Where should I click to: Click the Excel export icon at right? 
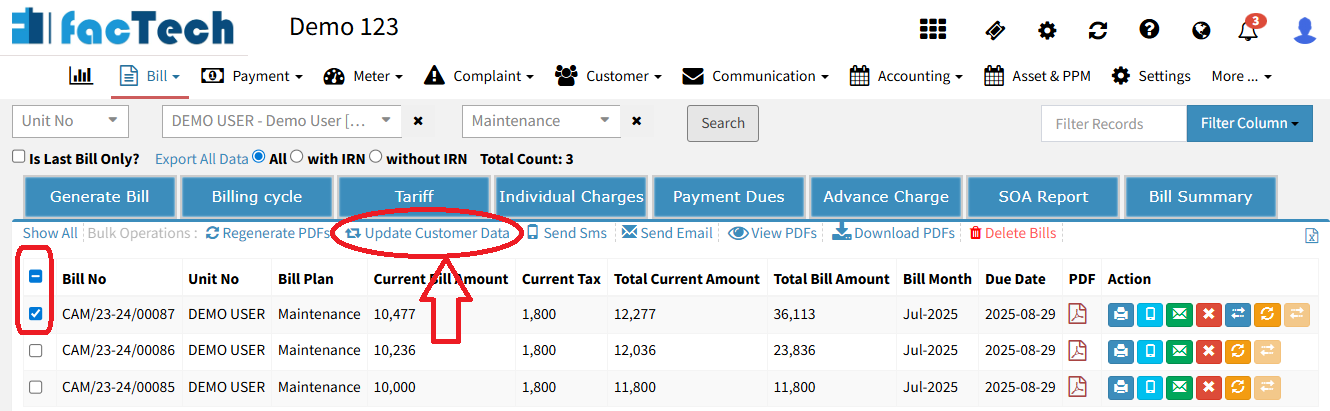tap(1312, 235)
